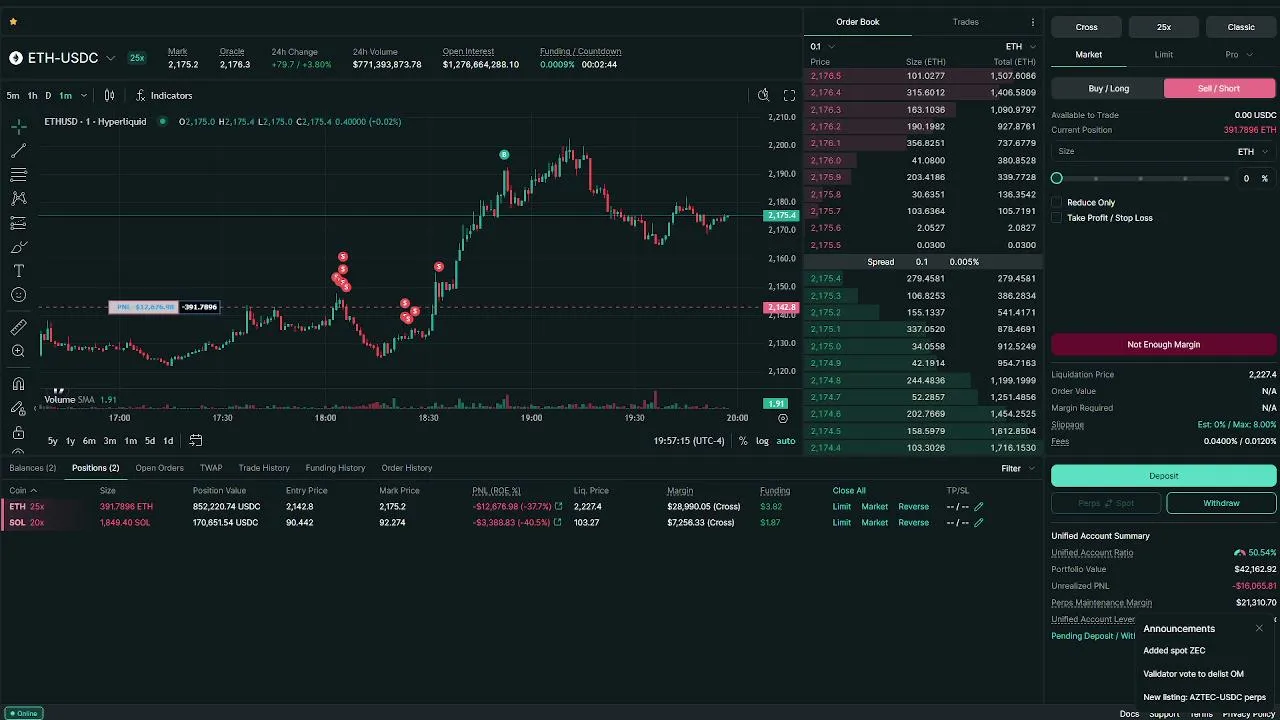Viewport: 1280px width, 720px height.
Task: Open the Balances (2) tab
Action: [x=33, y=468]
